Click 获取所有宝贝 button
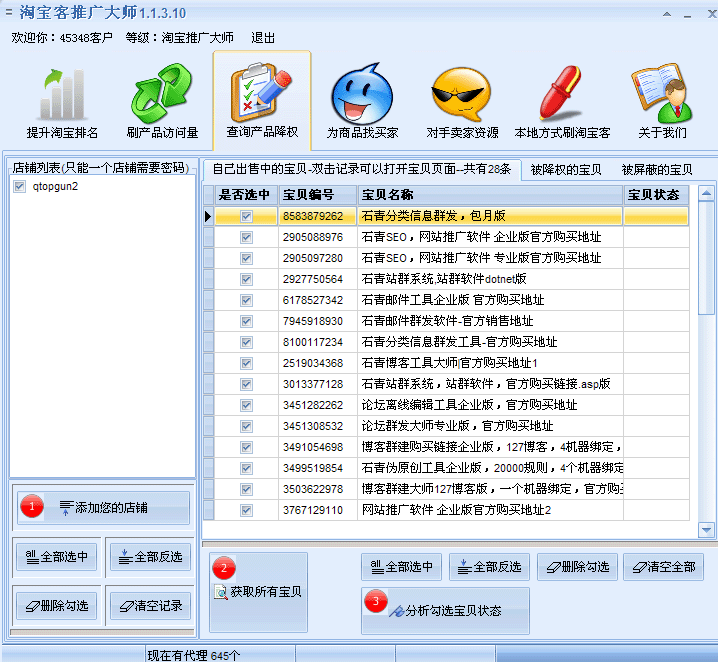The image size is (718, 662). pos(259,592)
